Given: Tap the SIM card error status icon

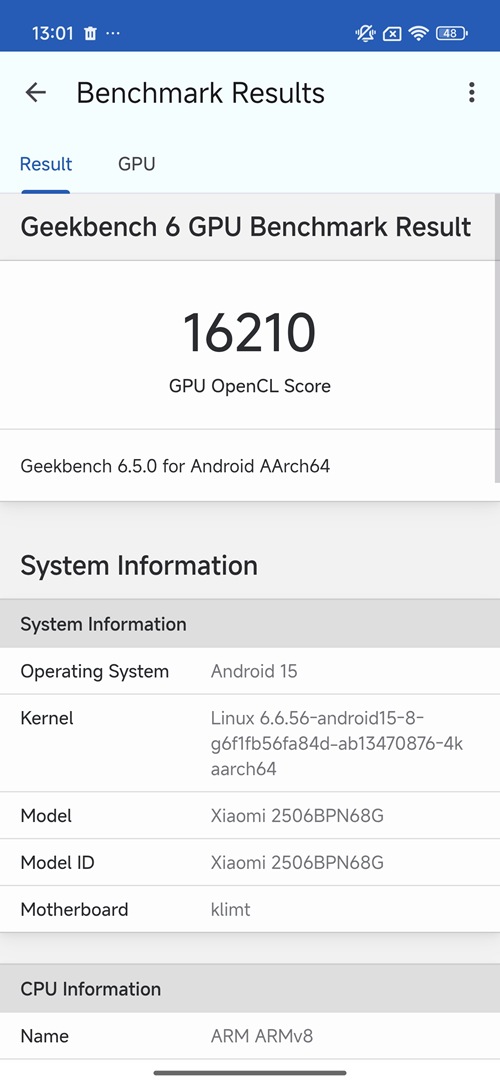Looking at the screenshot, I should pos(392,33).
